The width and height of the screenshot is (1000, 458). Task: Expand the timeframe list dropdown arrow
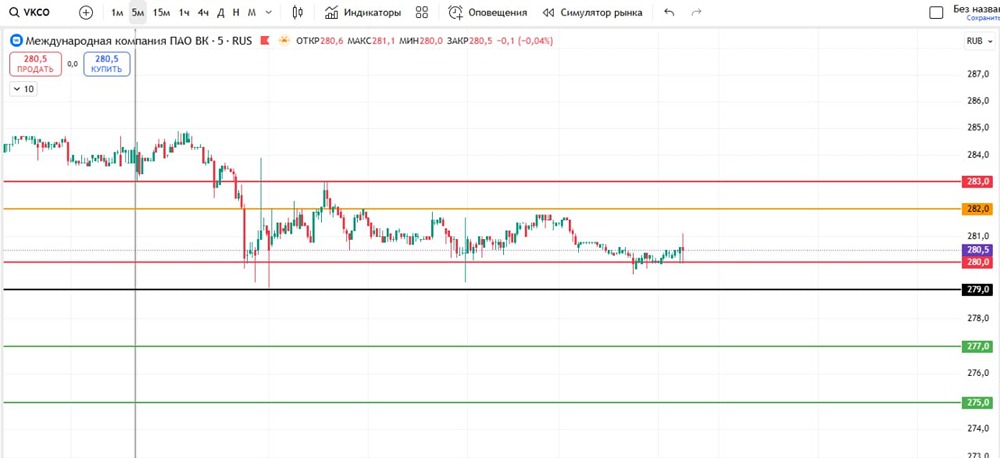268,12
